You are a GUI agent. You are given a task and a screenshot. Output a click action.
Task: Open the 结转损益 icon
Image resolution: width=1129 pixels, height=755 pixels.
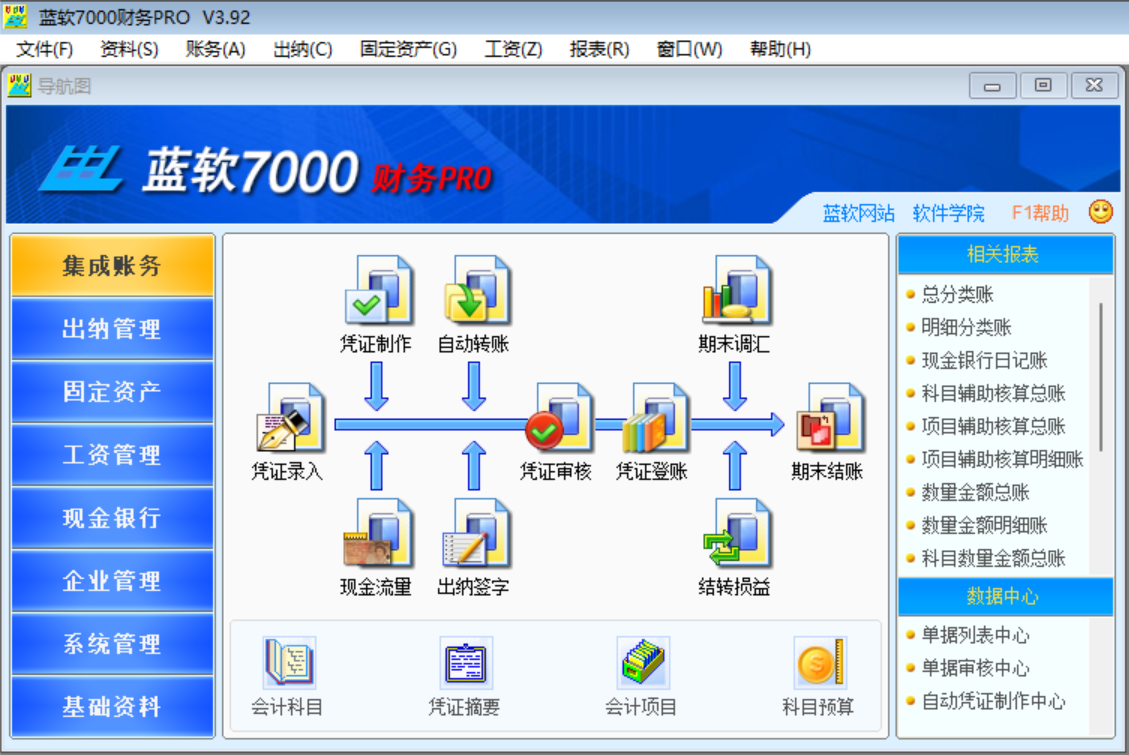click(735, 534)
